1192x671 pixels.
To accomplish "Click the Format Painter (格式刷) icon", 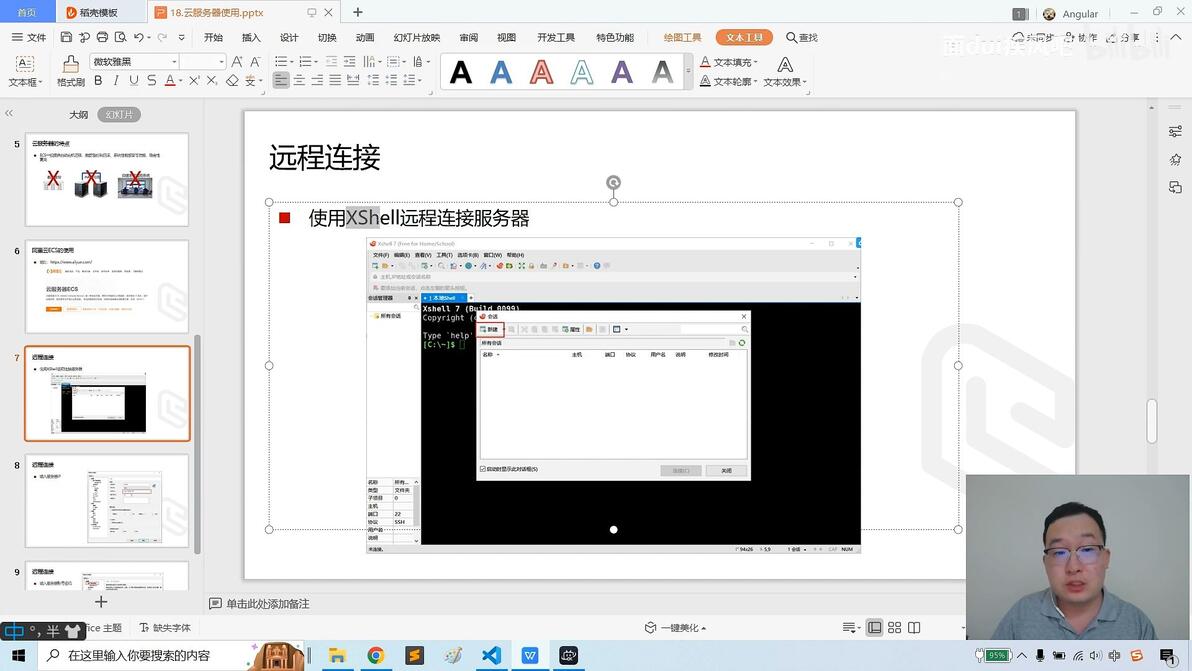I will coord(71,71).
